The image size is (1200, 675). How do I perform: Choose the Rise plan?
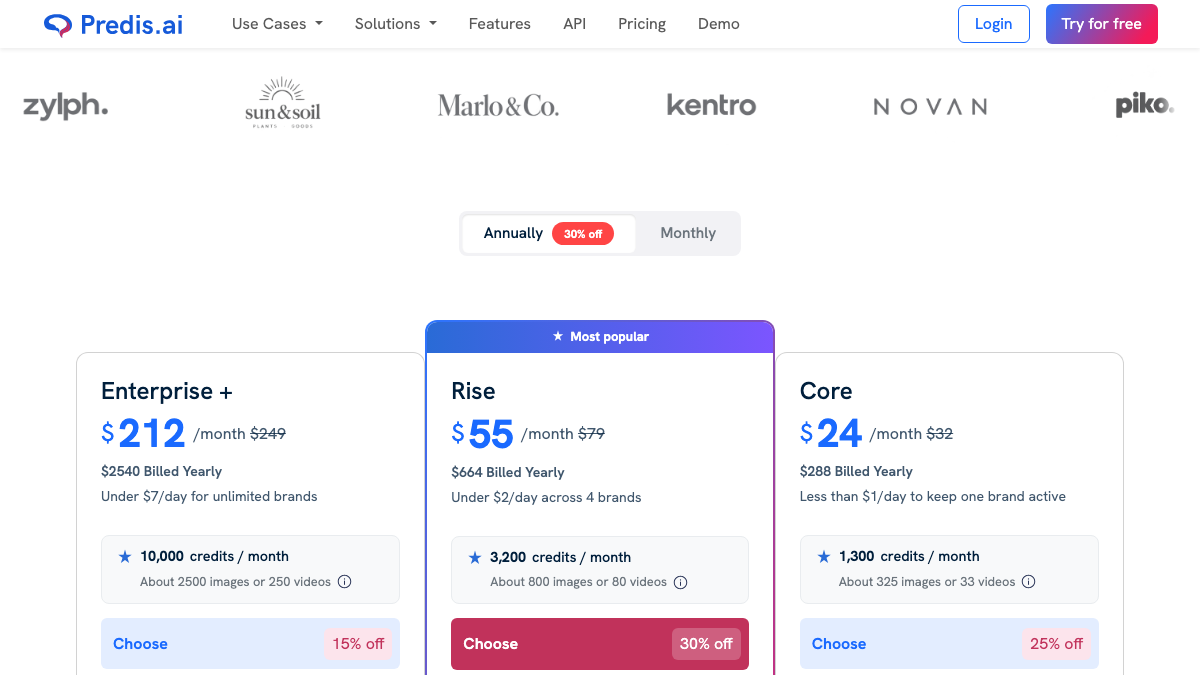point(600,644)
